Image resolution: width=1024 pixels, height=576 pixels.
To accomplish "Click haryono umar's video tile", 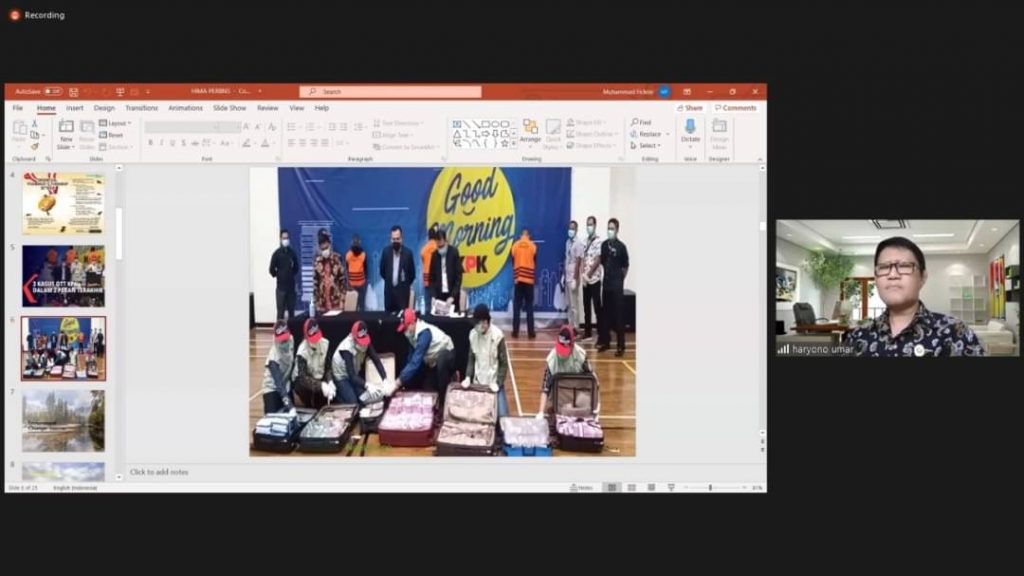I will point(897,288).
